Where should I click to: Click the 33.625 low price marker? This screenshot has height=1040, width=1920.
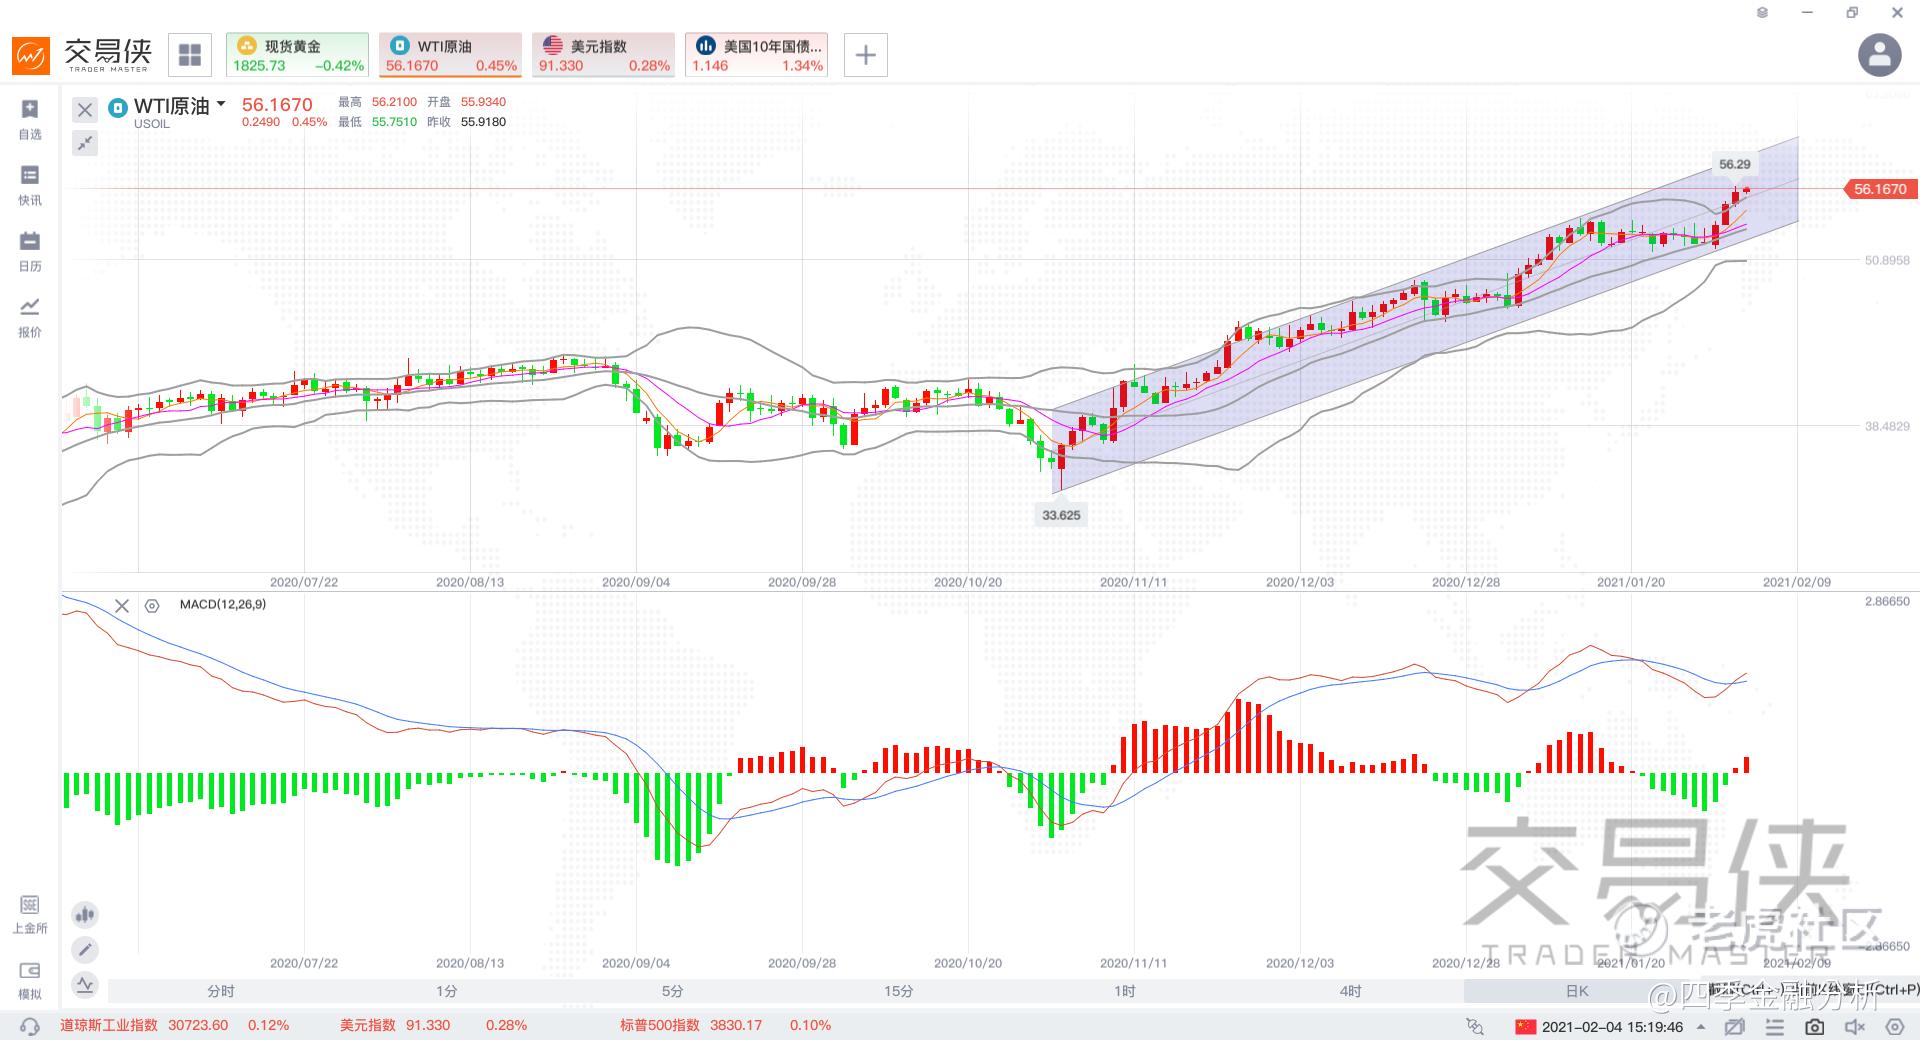(x=1061, y=515)
